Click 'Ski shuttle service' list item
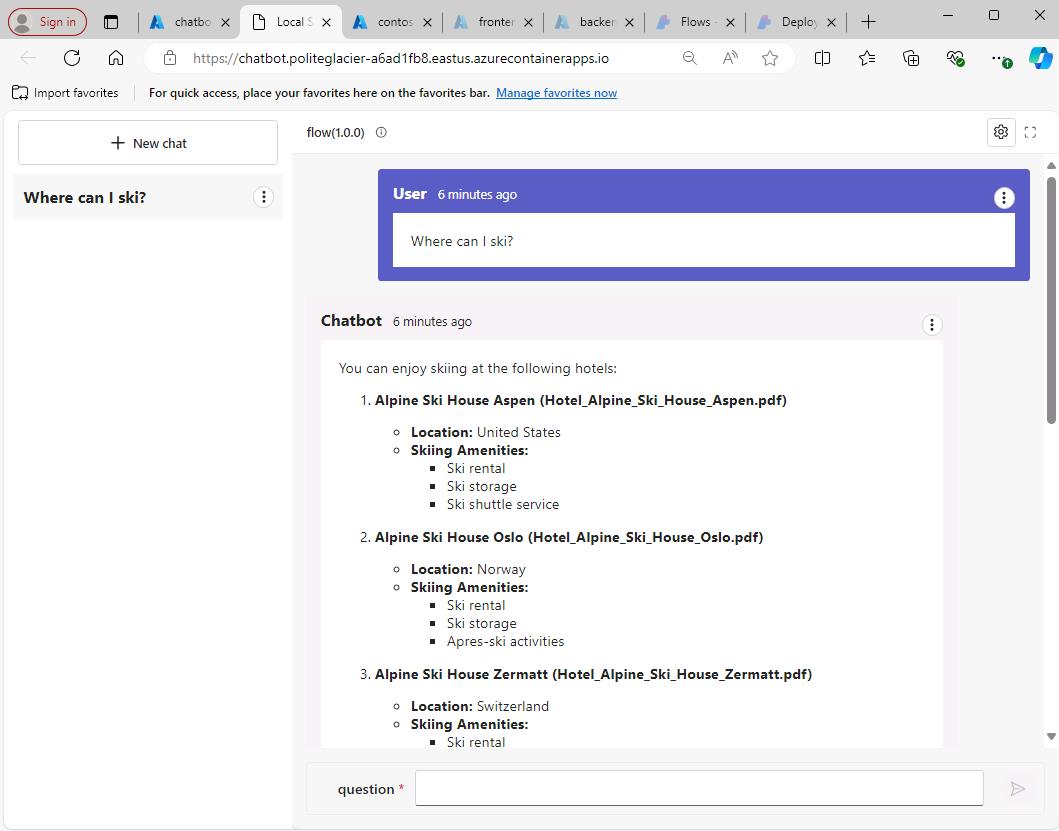The width and height of the screenshot is (1059, 831). tap(502, 504)
